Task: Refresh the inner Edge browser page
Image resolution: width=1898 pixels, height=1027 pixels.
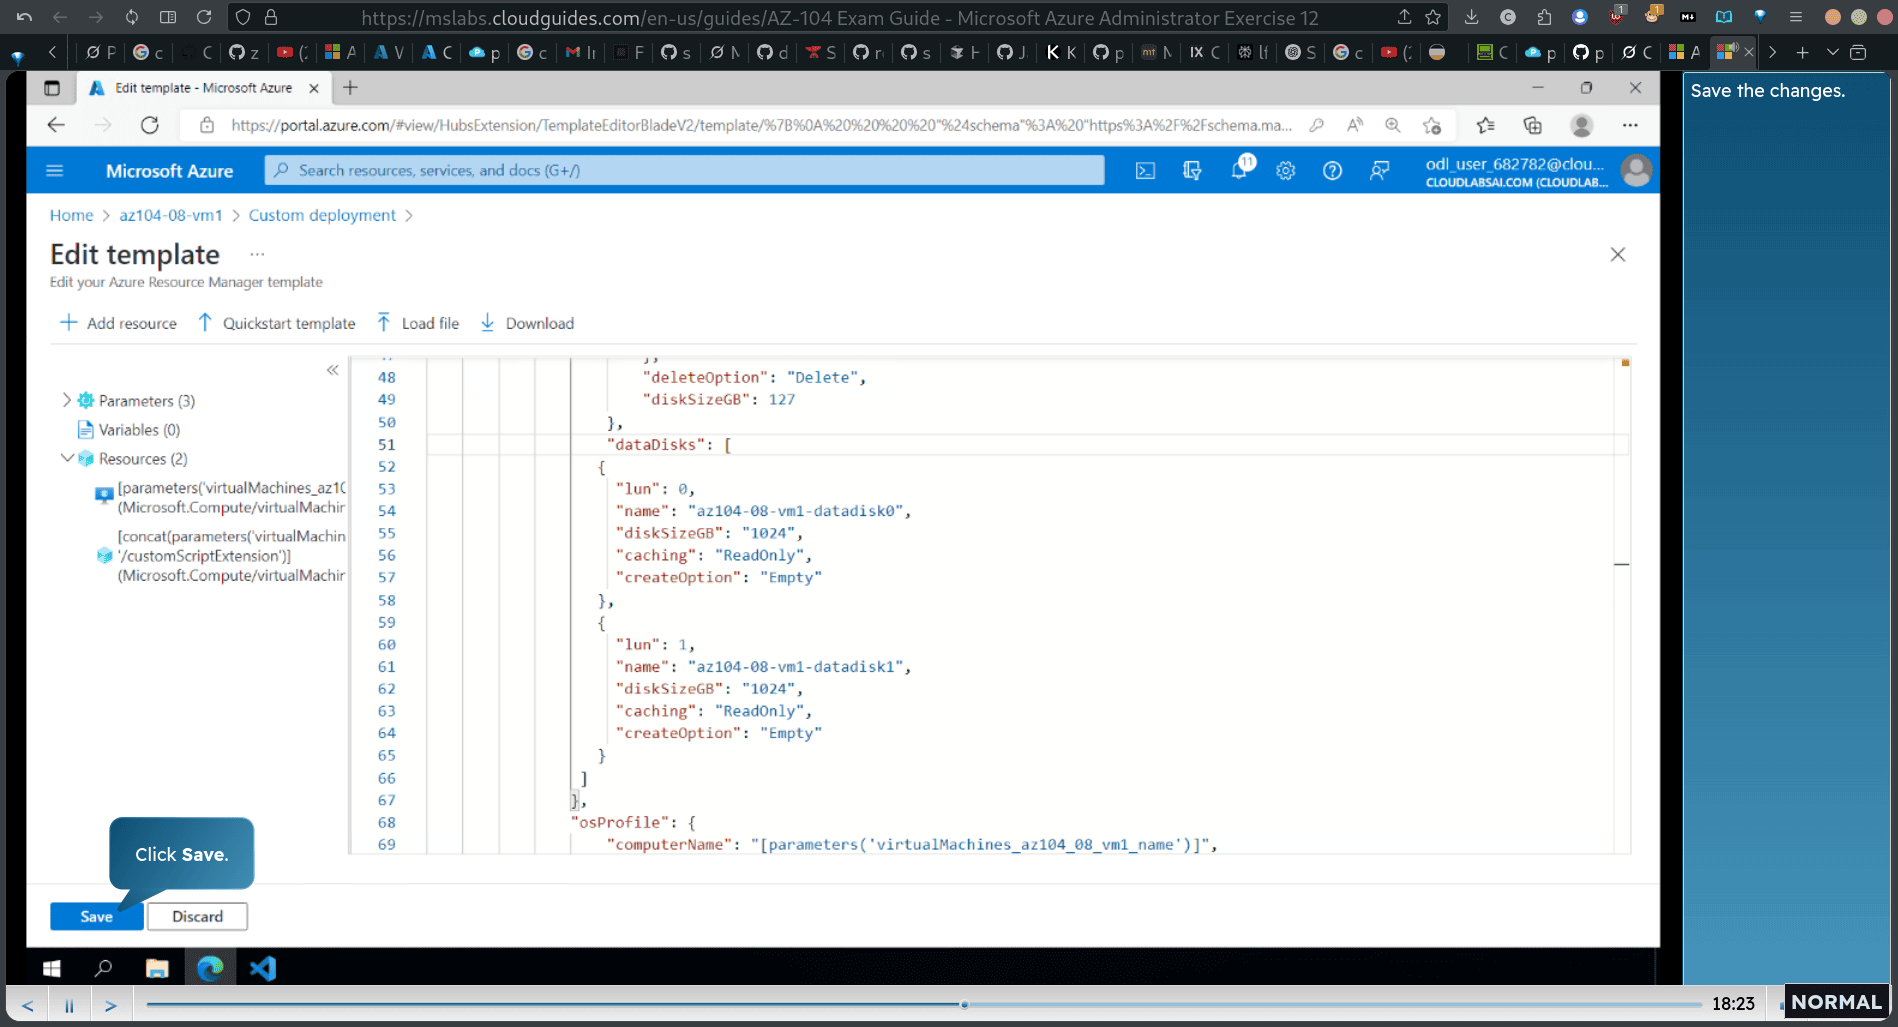Action: 150,125
